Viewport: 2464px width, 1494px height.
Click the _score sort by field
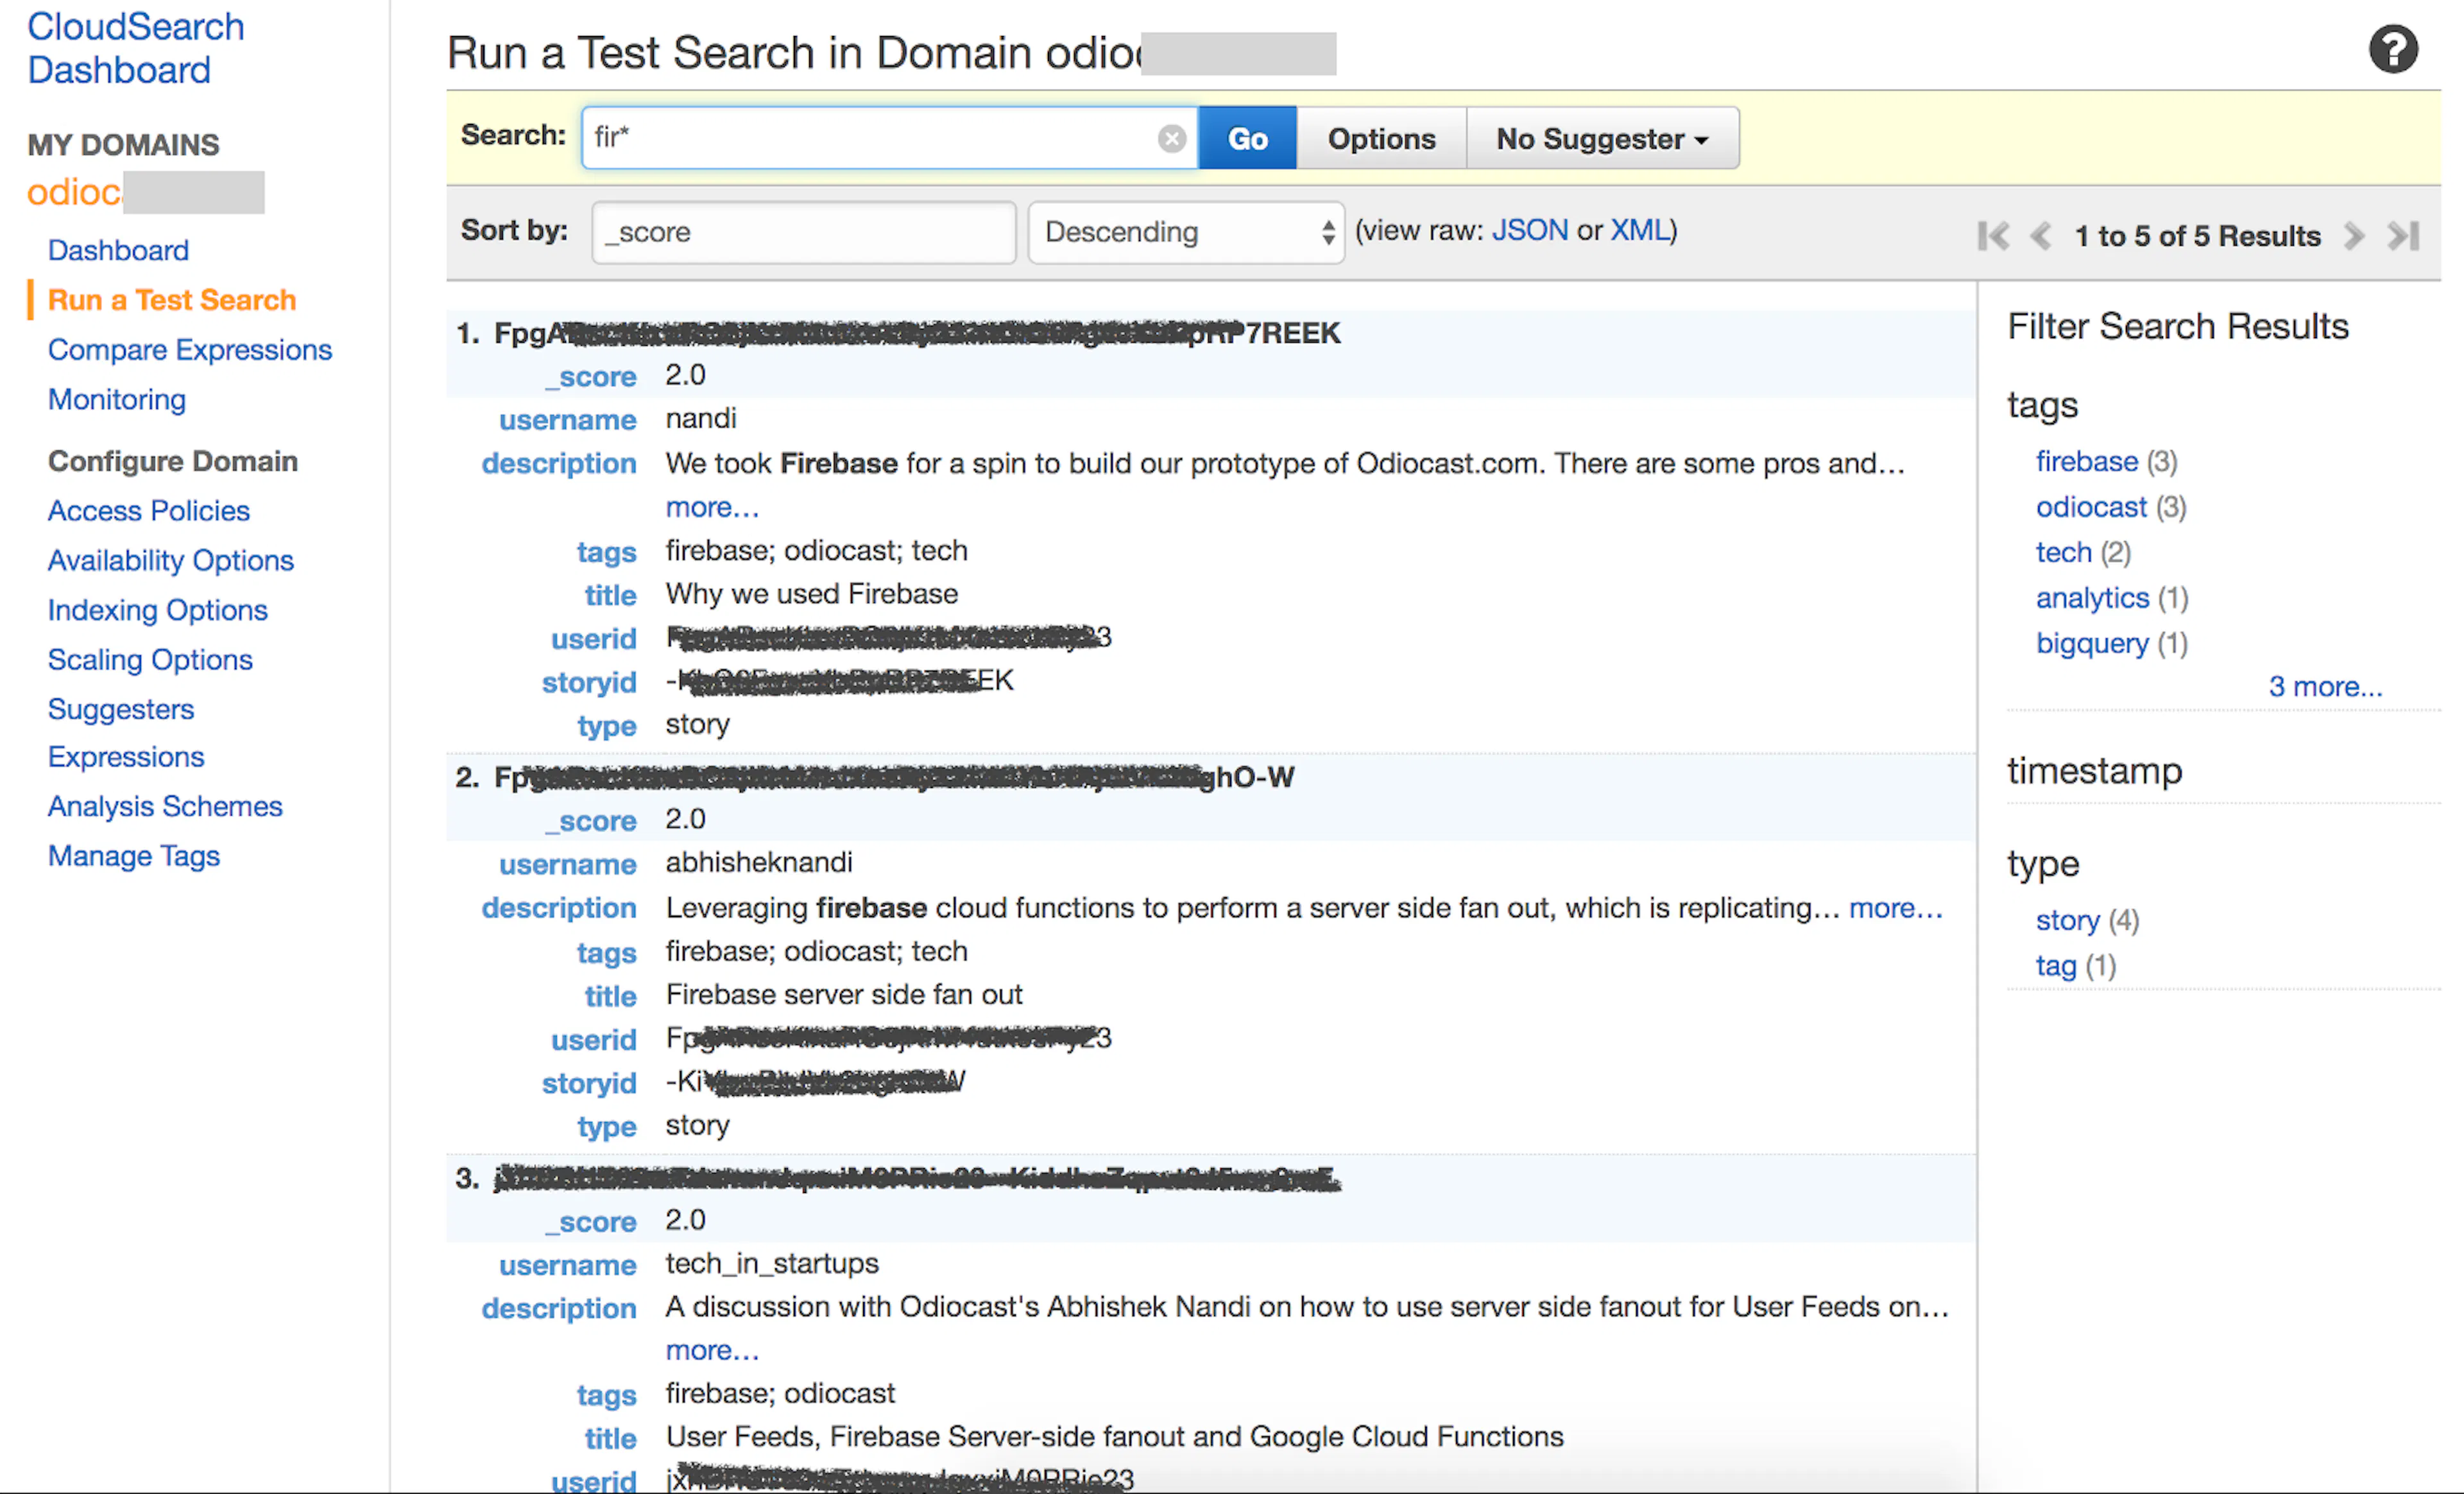[x=803, y=232]
